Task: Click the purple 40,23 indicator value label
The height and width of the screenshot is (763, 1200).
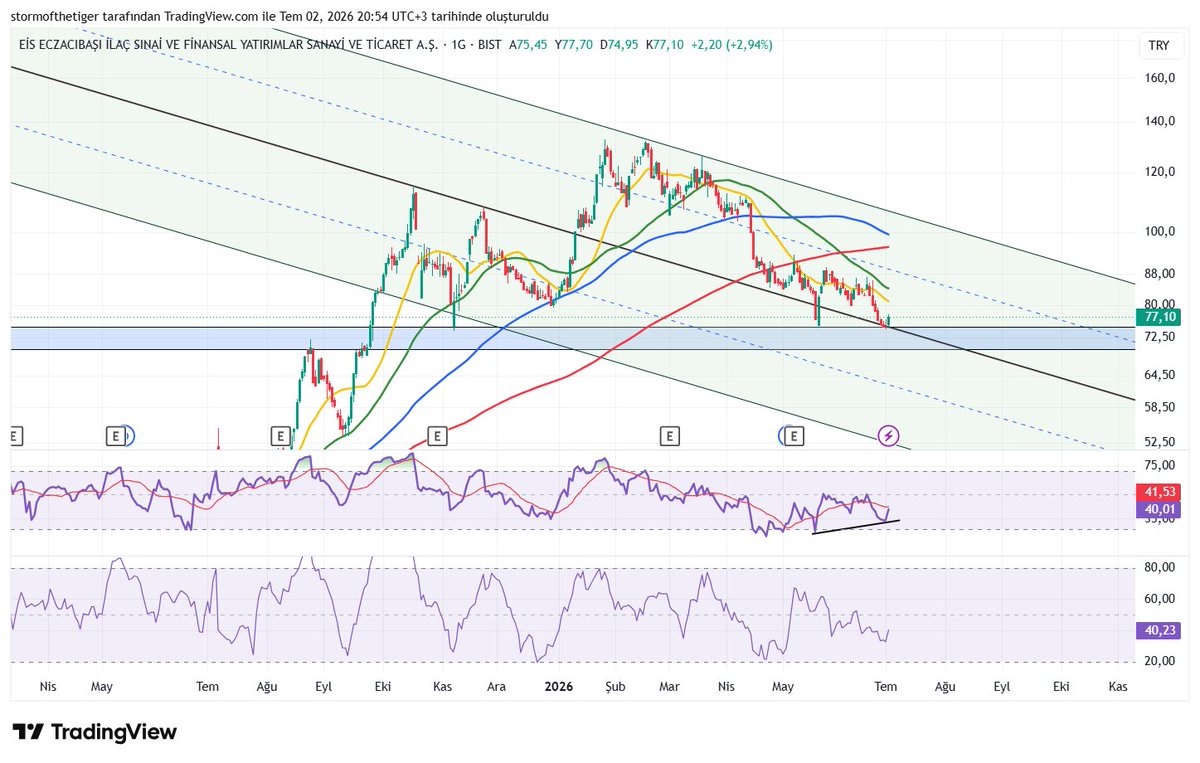Action: point(1158,630)
